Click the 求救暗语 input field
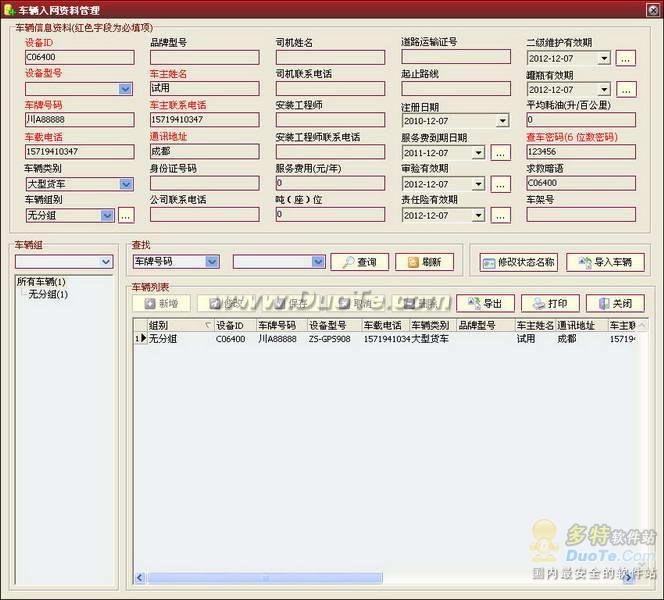 point(581,183)
